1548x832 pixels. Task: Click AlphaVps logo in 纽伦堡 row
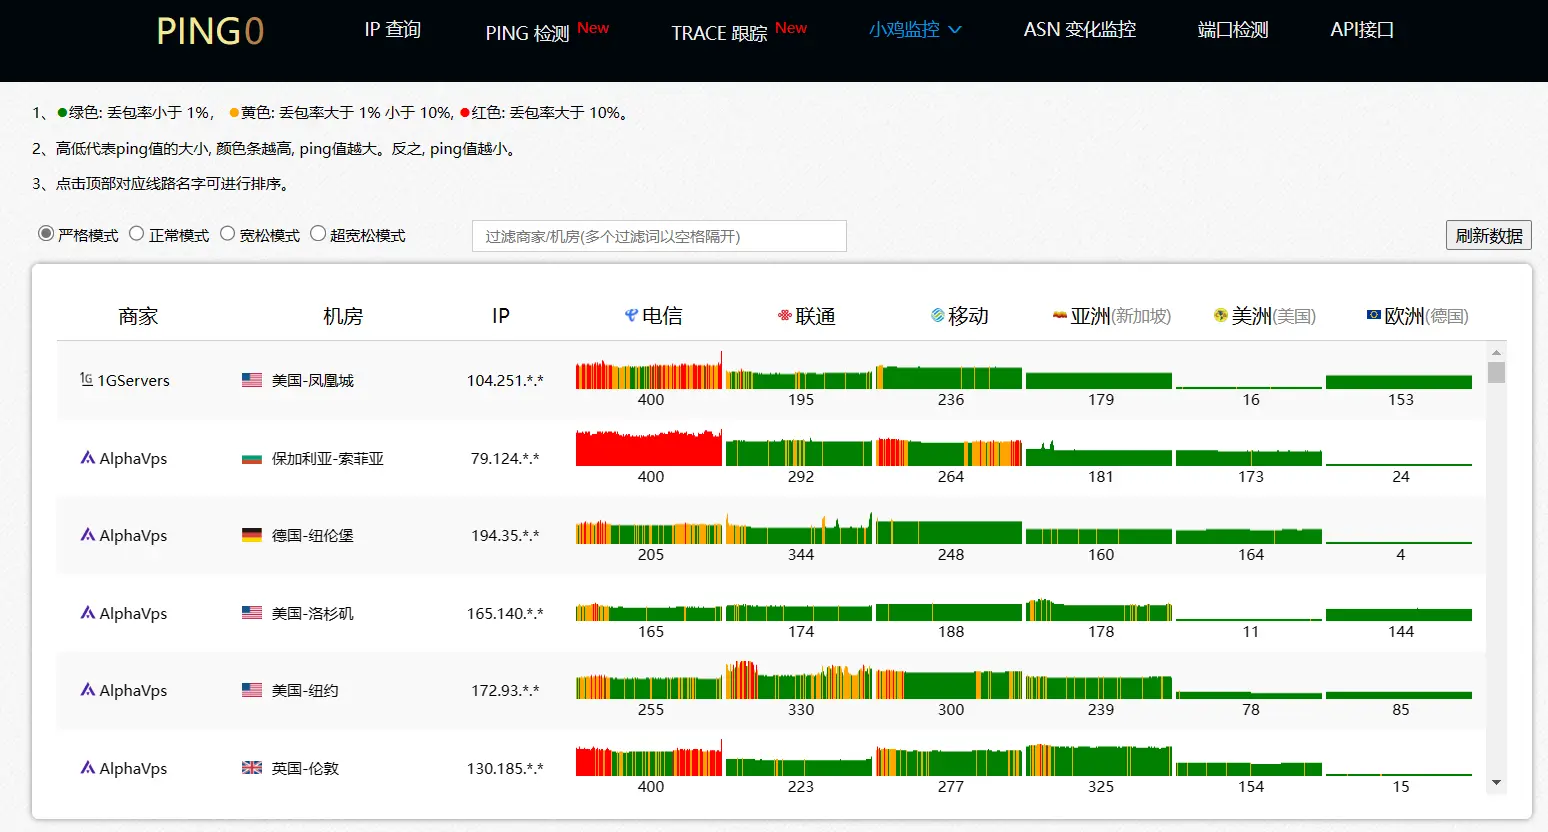click(88, 535)
